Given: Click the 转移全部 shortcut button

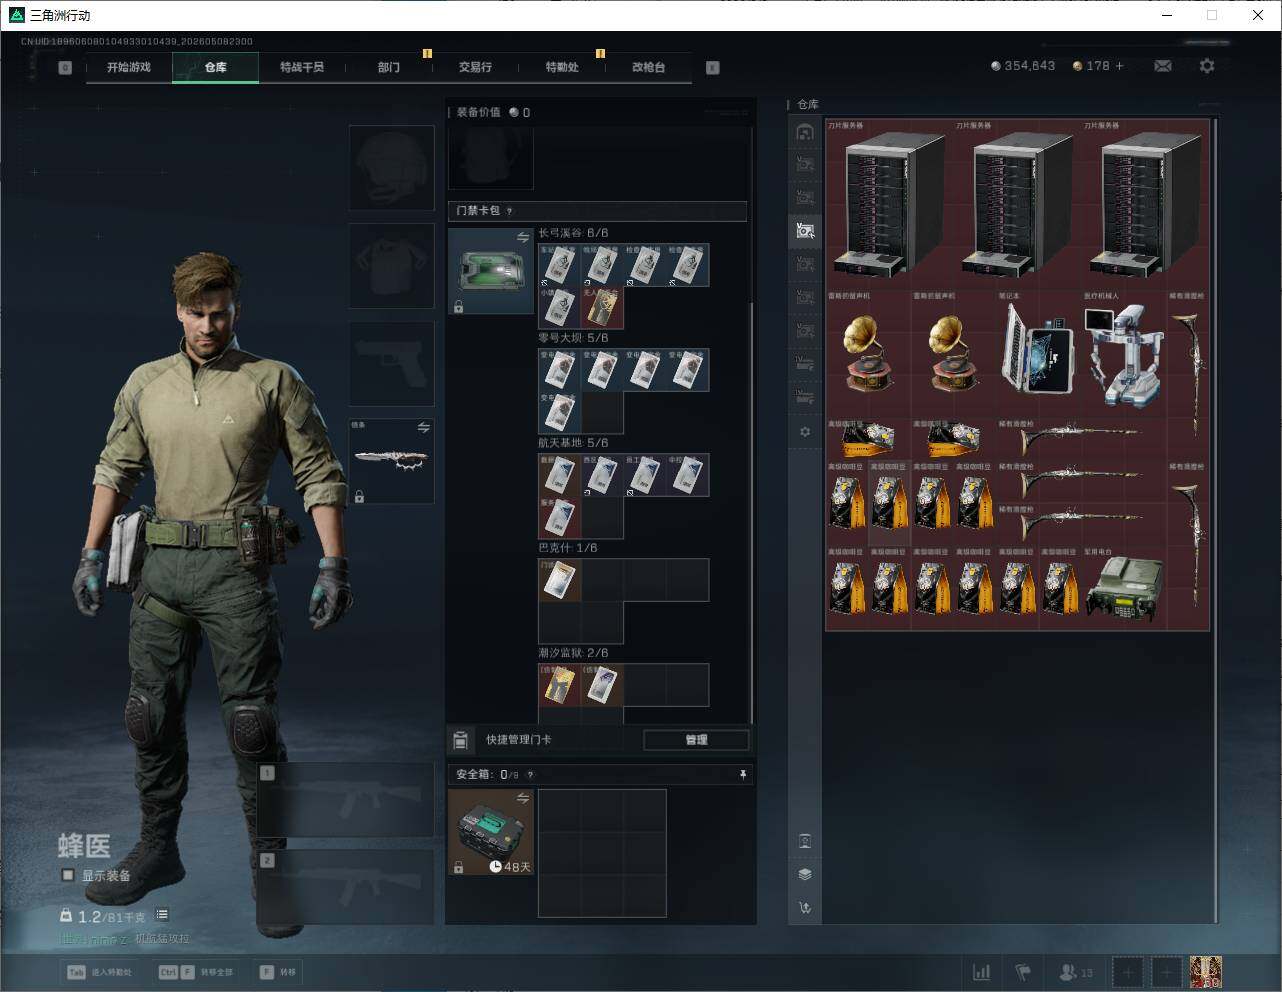Looking at the screenshot, I should [x=195, y=972].
